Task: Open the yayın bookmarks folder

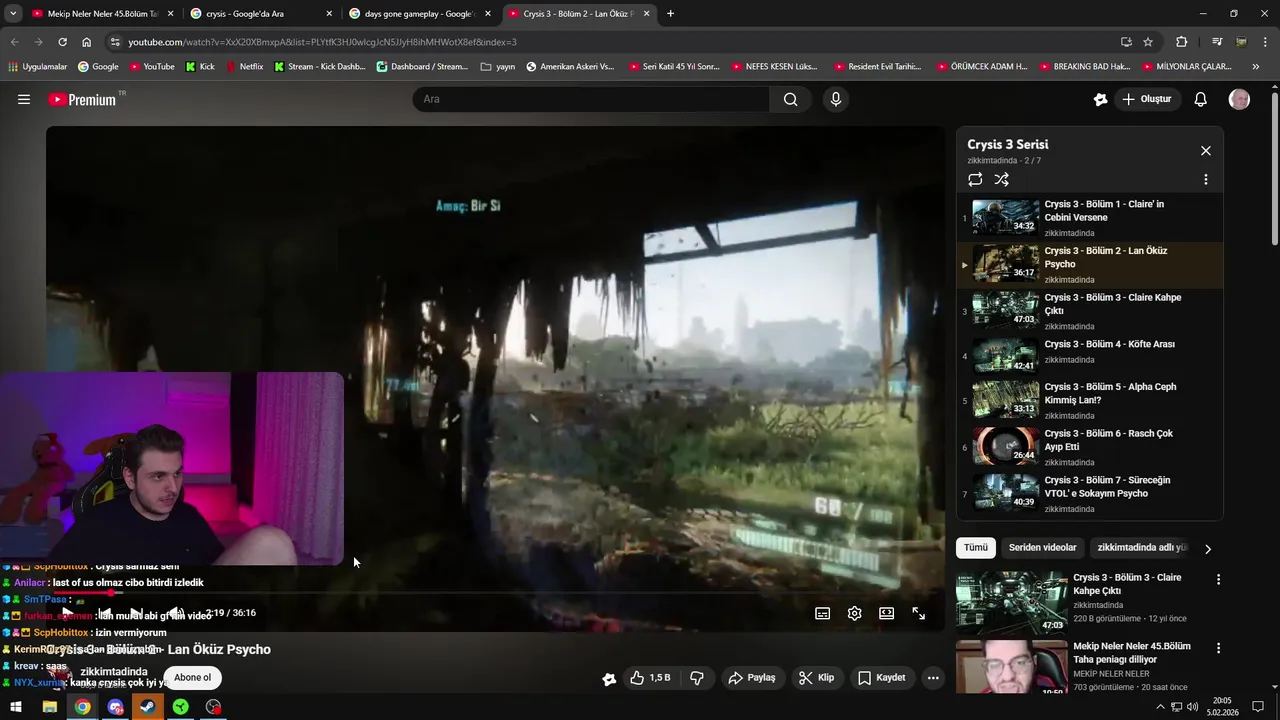Action: [498, 67]
